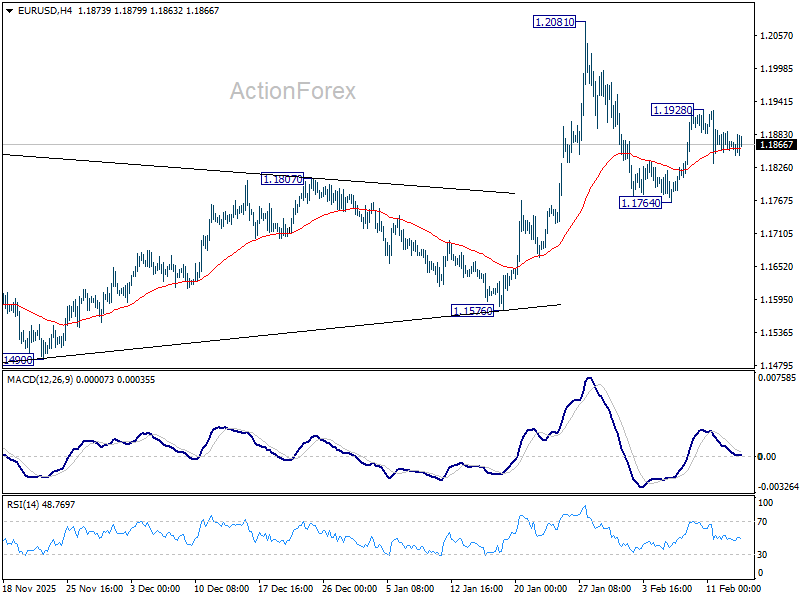Image resolution: width=800 pixels, height=600 pixels.
Task: Click the ActionForex watermark
Action: (295, 91)
